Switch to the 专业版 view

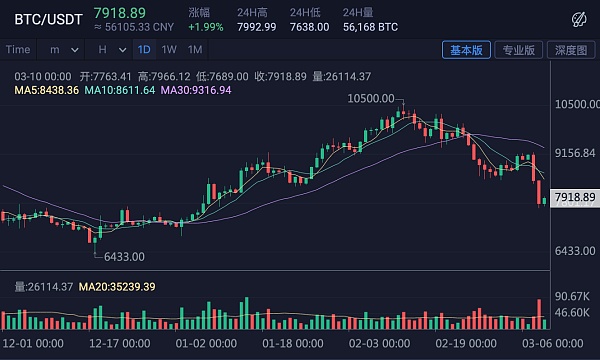[x=518, y=50]
